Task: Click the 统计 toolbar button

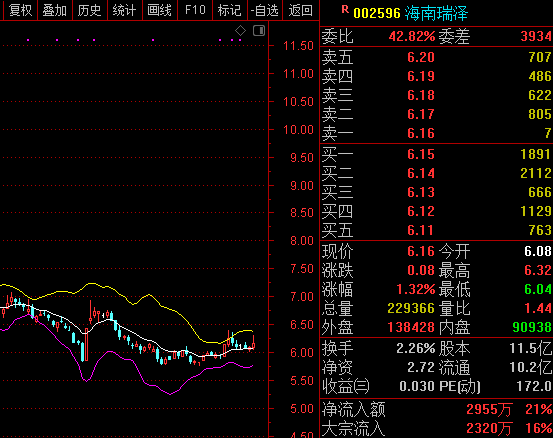Action: pos(124,10)
